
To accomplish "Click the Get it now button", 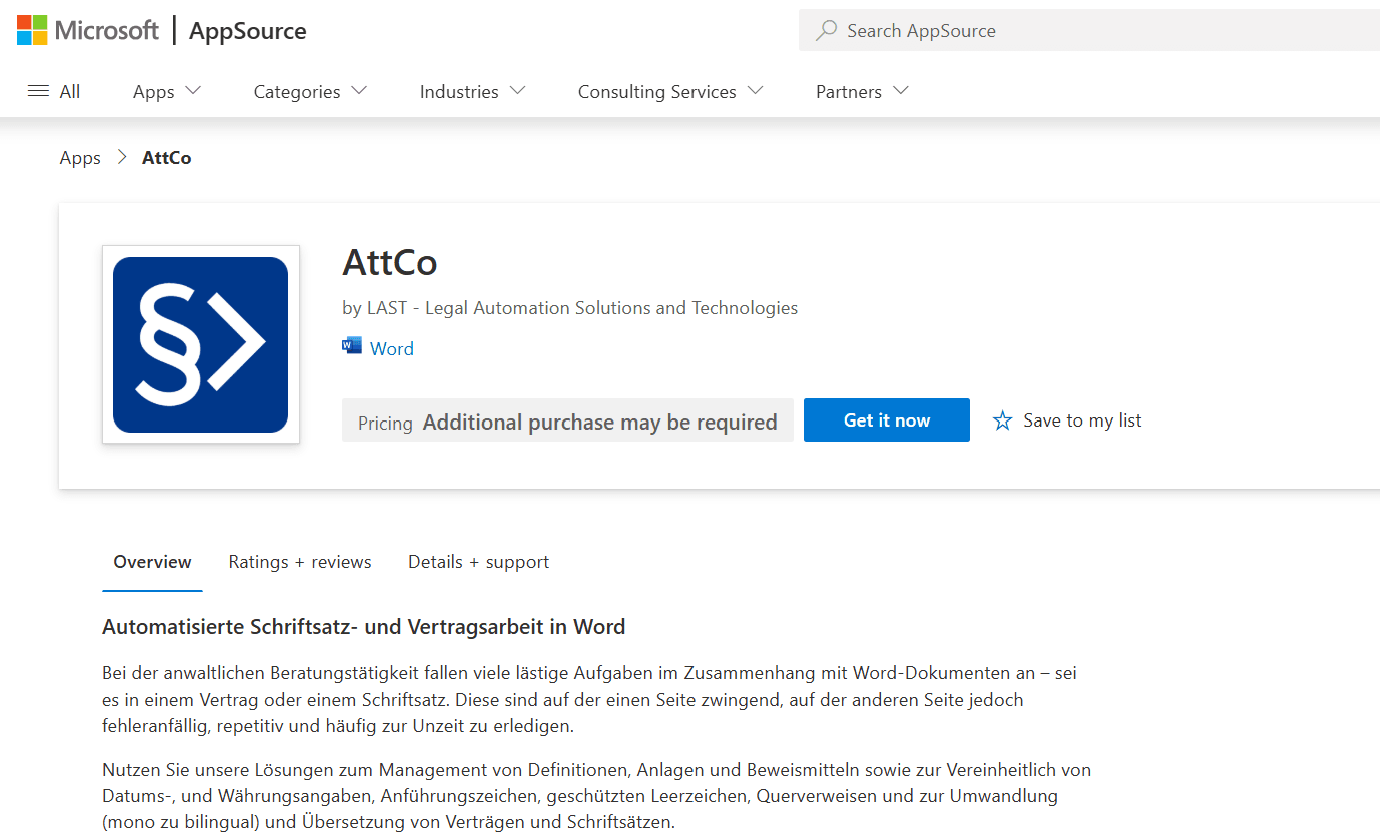I will pyautogui.click(x=886, y=420).
